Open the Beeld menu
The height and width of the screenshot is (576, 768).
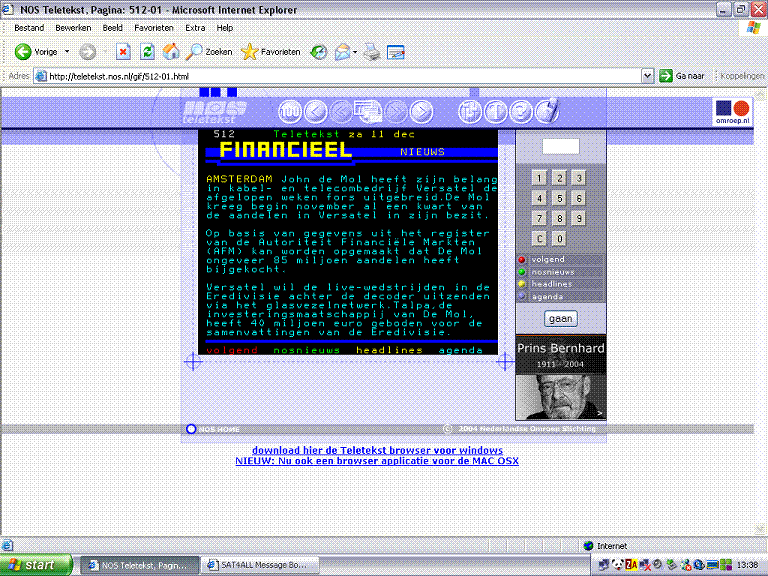[x=113, y=28]
